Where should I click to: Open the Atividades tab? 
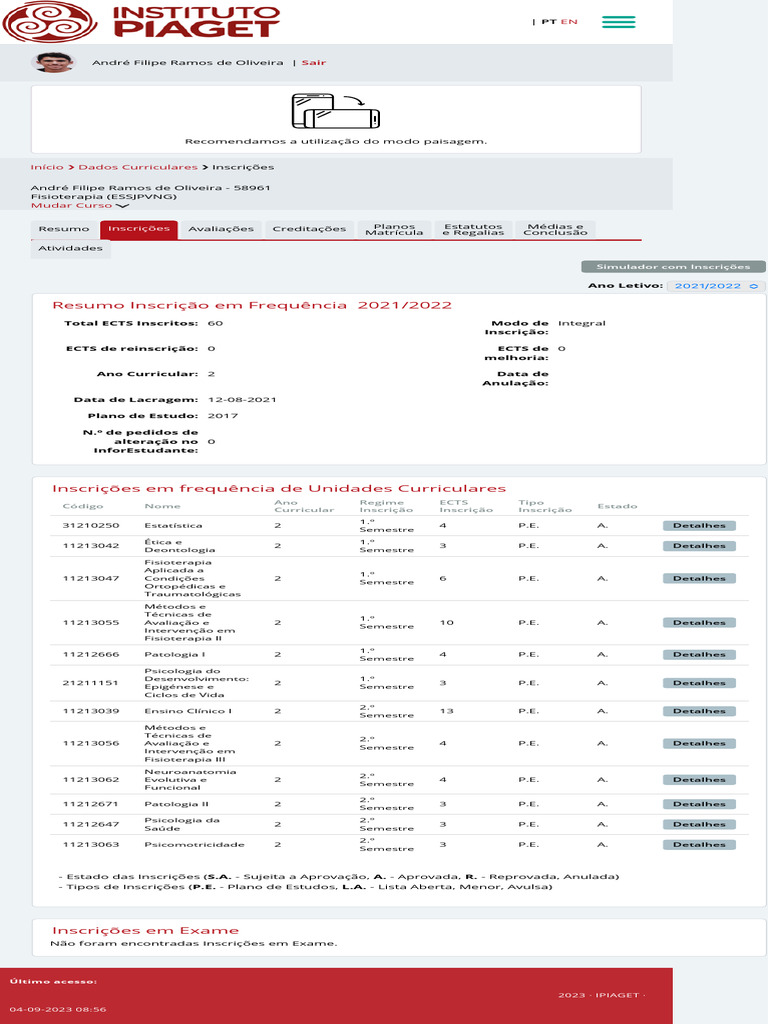[x=70, y=248]
